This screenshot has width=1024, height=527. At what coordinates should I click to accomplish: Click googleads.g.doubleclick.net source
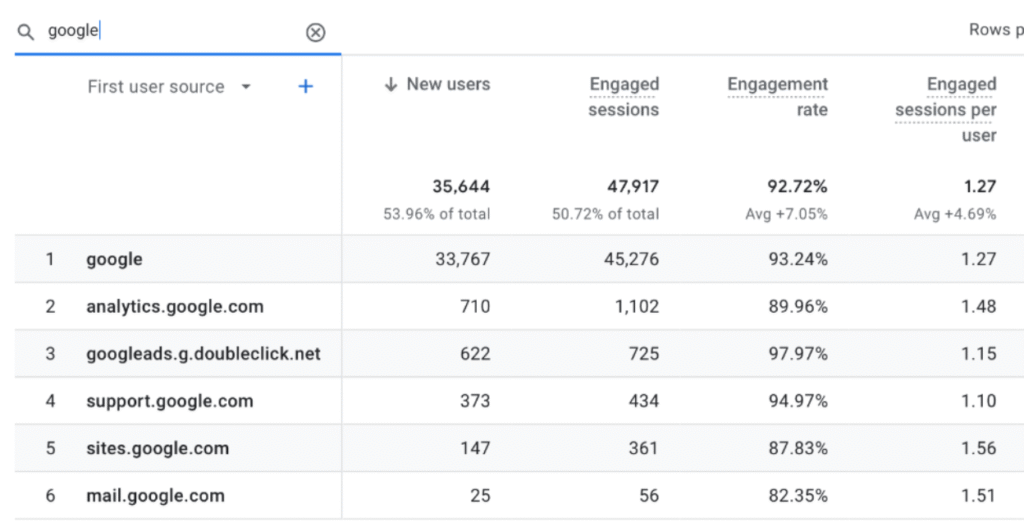coord(203,354)
